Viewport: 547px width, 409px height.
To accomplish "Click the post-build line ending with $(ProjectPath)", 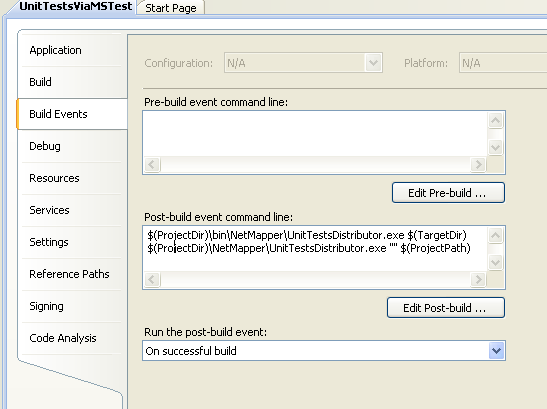I will click(x=309, y=248).
